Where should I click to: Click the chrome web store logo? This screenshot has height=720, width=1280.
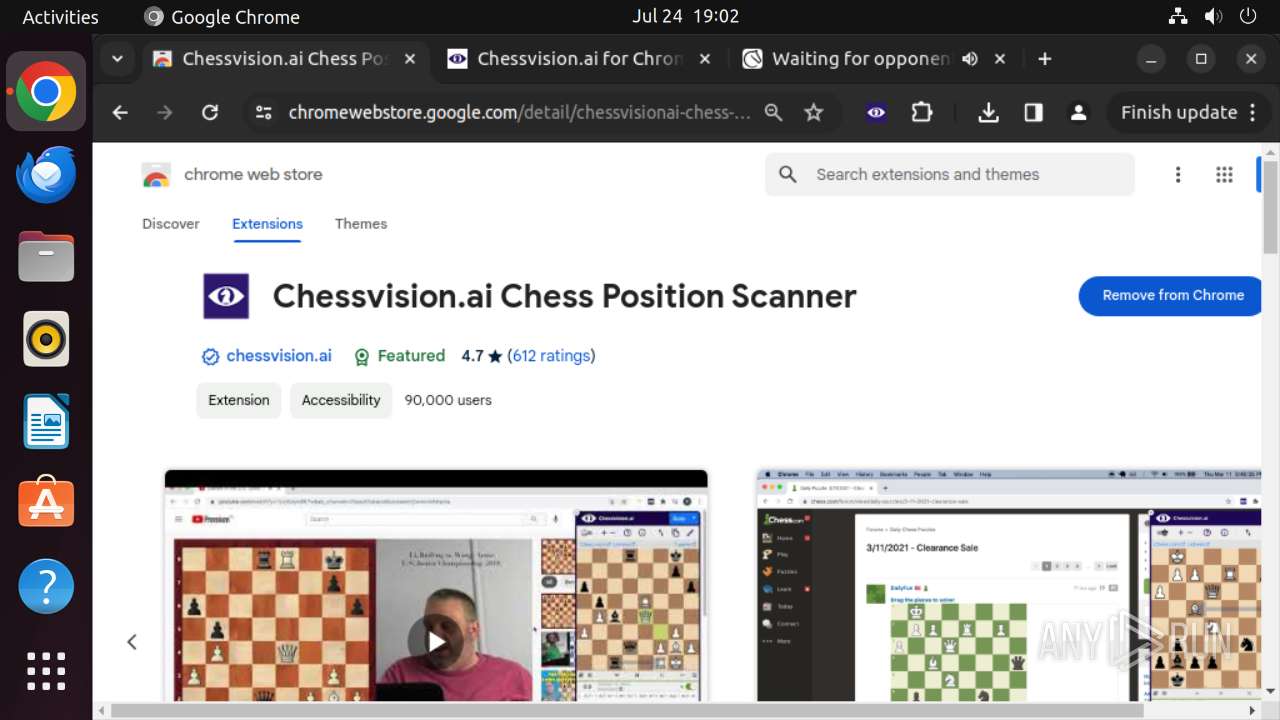pyautogui.click(x=232, y=175)
